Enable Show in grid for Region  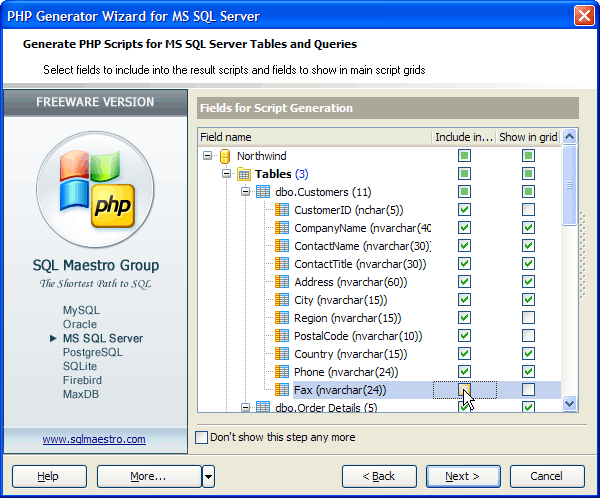[x=528, y=318]
